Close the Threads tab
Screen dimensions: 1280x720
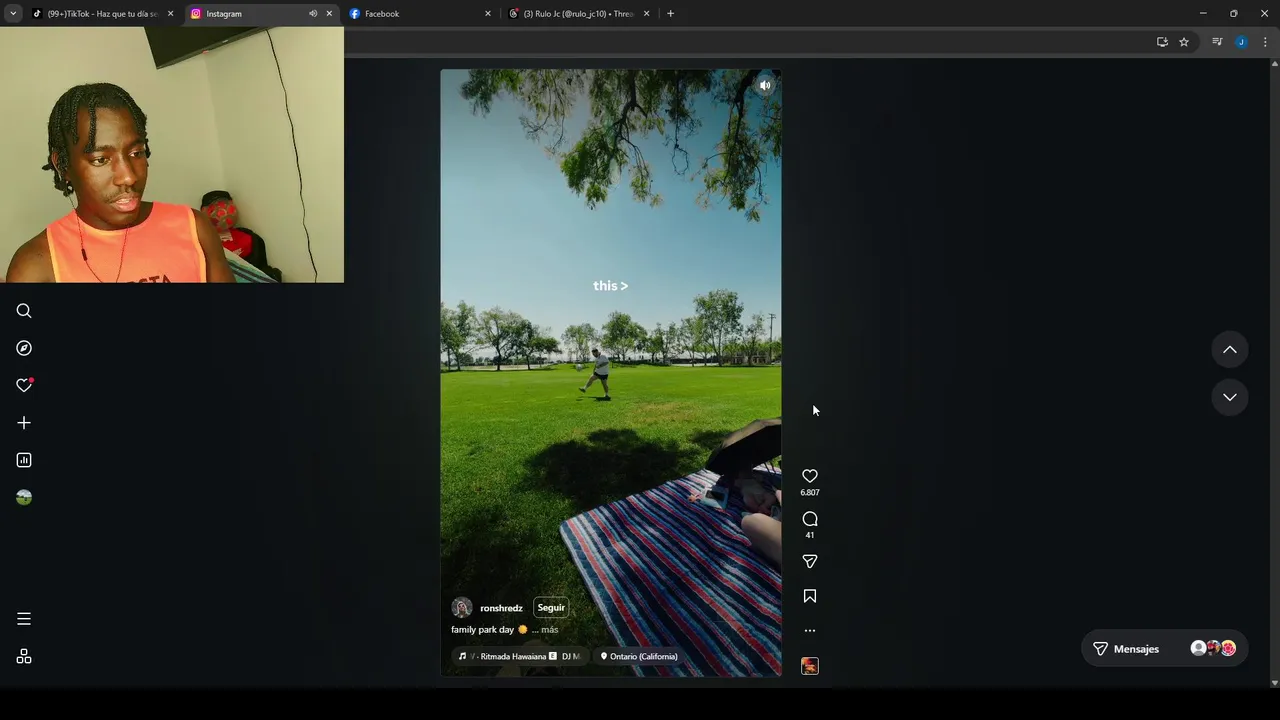[x=646, y=14]
